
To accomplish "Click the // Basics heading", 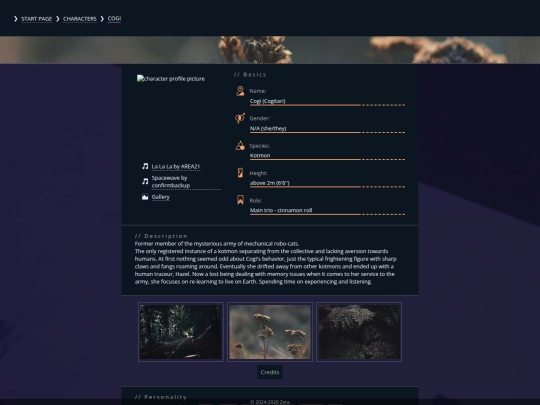I will coord(250,74).
